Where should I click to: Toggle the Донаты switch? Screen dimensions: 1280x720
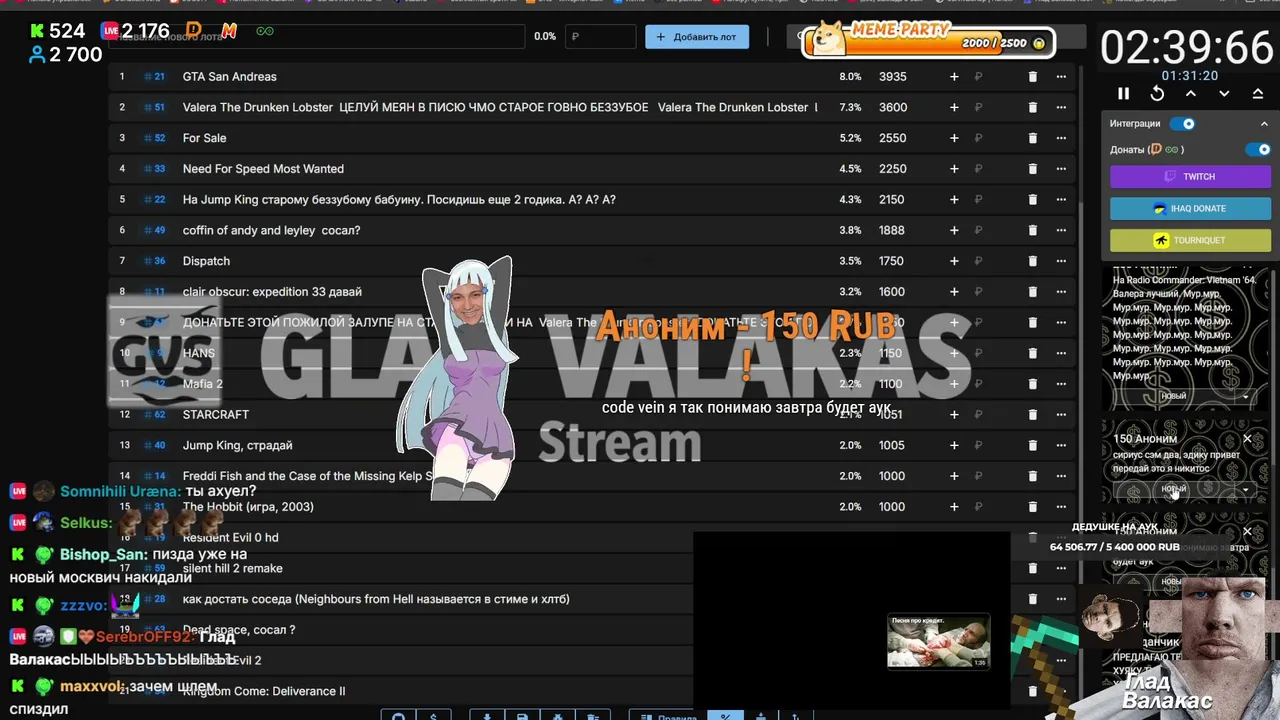click(x=1258, y=149)
